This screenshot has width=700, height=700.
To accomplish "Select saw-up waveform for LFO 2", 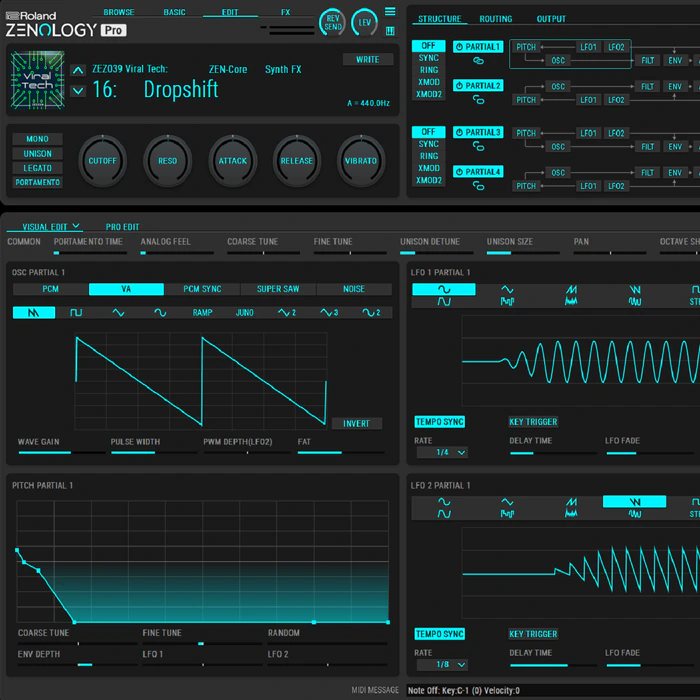I will click(x=571, y=502).
